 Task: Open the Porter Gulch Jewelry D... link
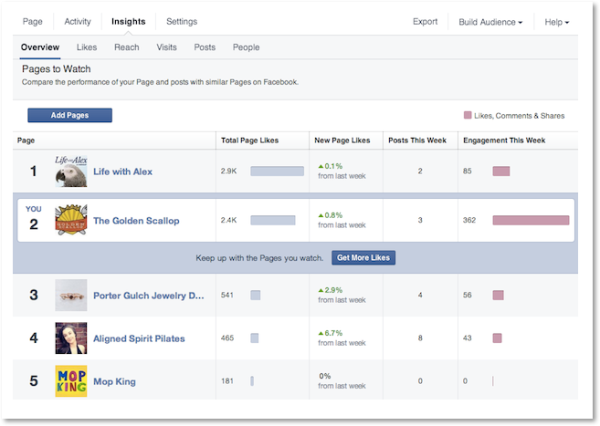tap(148, 295)
